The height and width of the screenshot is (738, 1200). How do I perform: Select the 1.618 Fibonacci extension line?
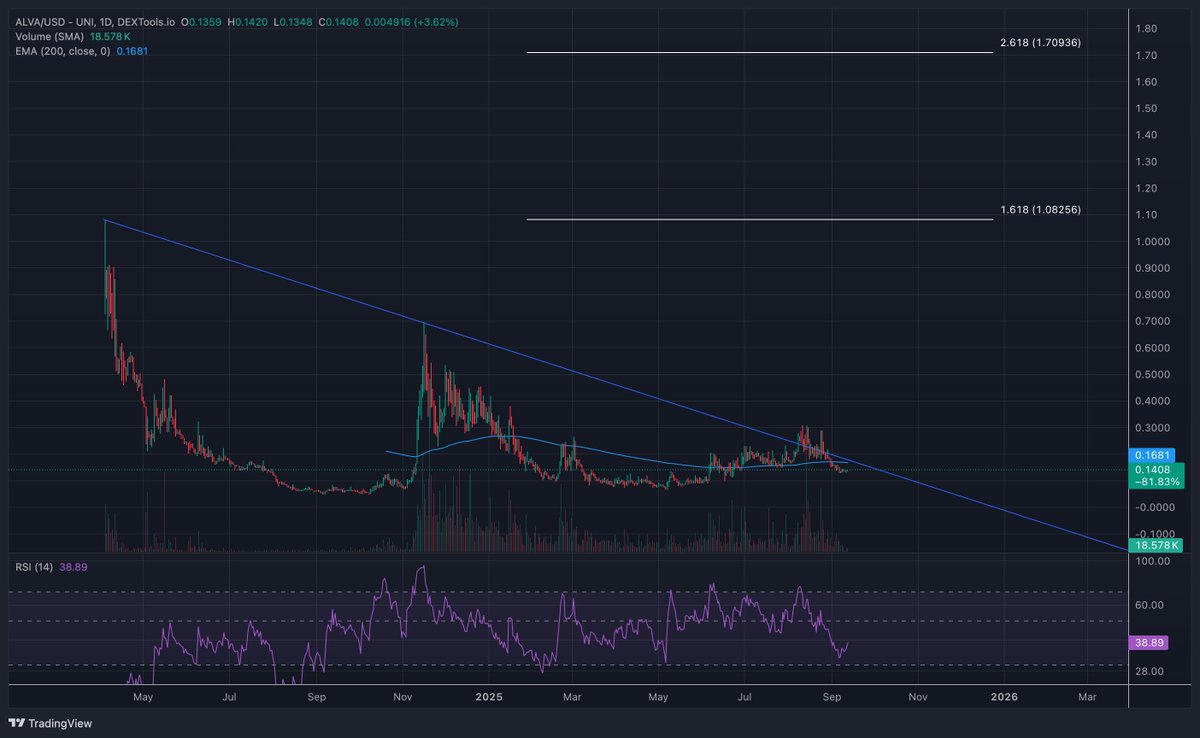pos(760,219)
